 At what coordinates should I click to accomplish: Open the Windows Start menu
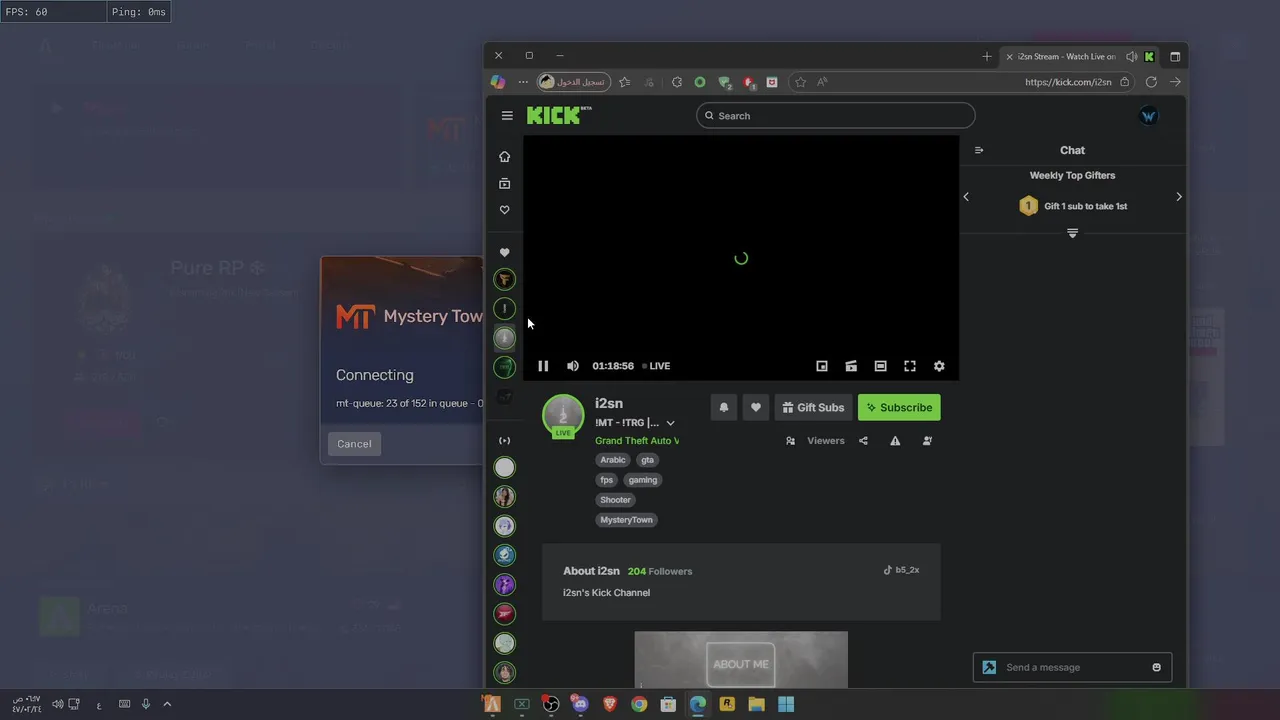click(786, 704)
